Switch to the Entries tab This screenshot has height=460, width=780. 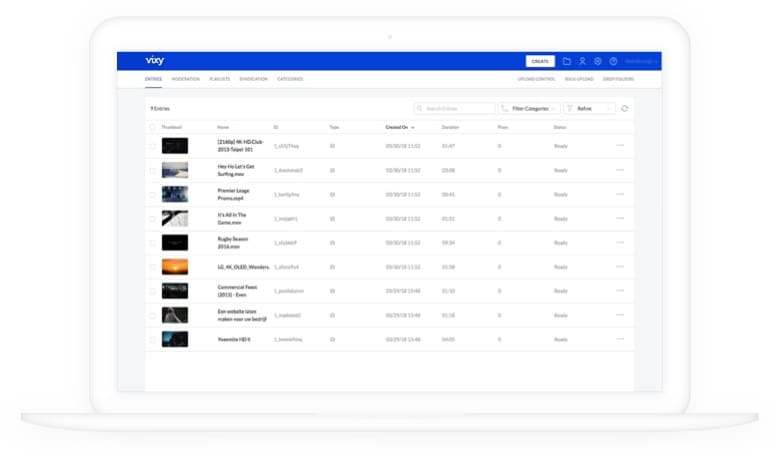click(x=153, y=79)
